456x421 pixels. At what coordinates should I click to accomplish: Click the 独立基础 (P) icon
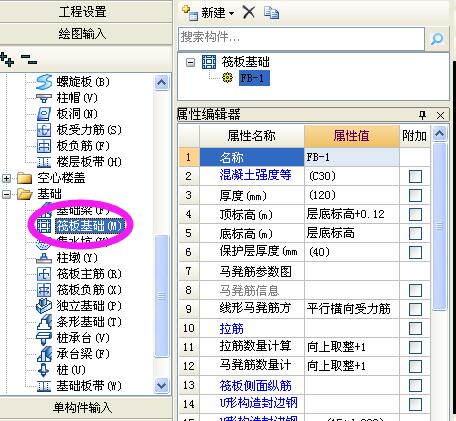point(44,306)
